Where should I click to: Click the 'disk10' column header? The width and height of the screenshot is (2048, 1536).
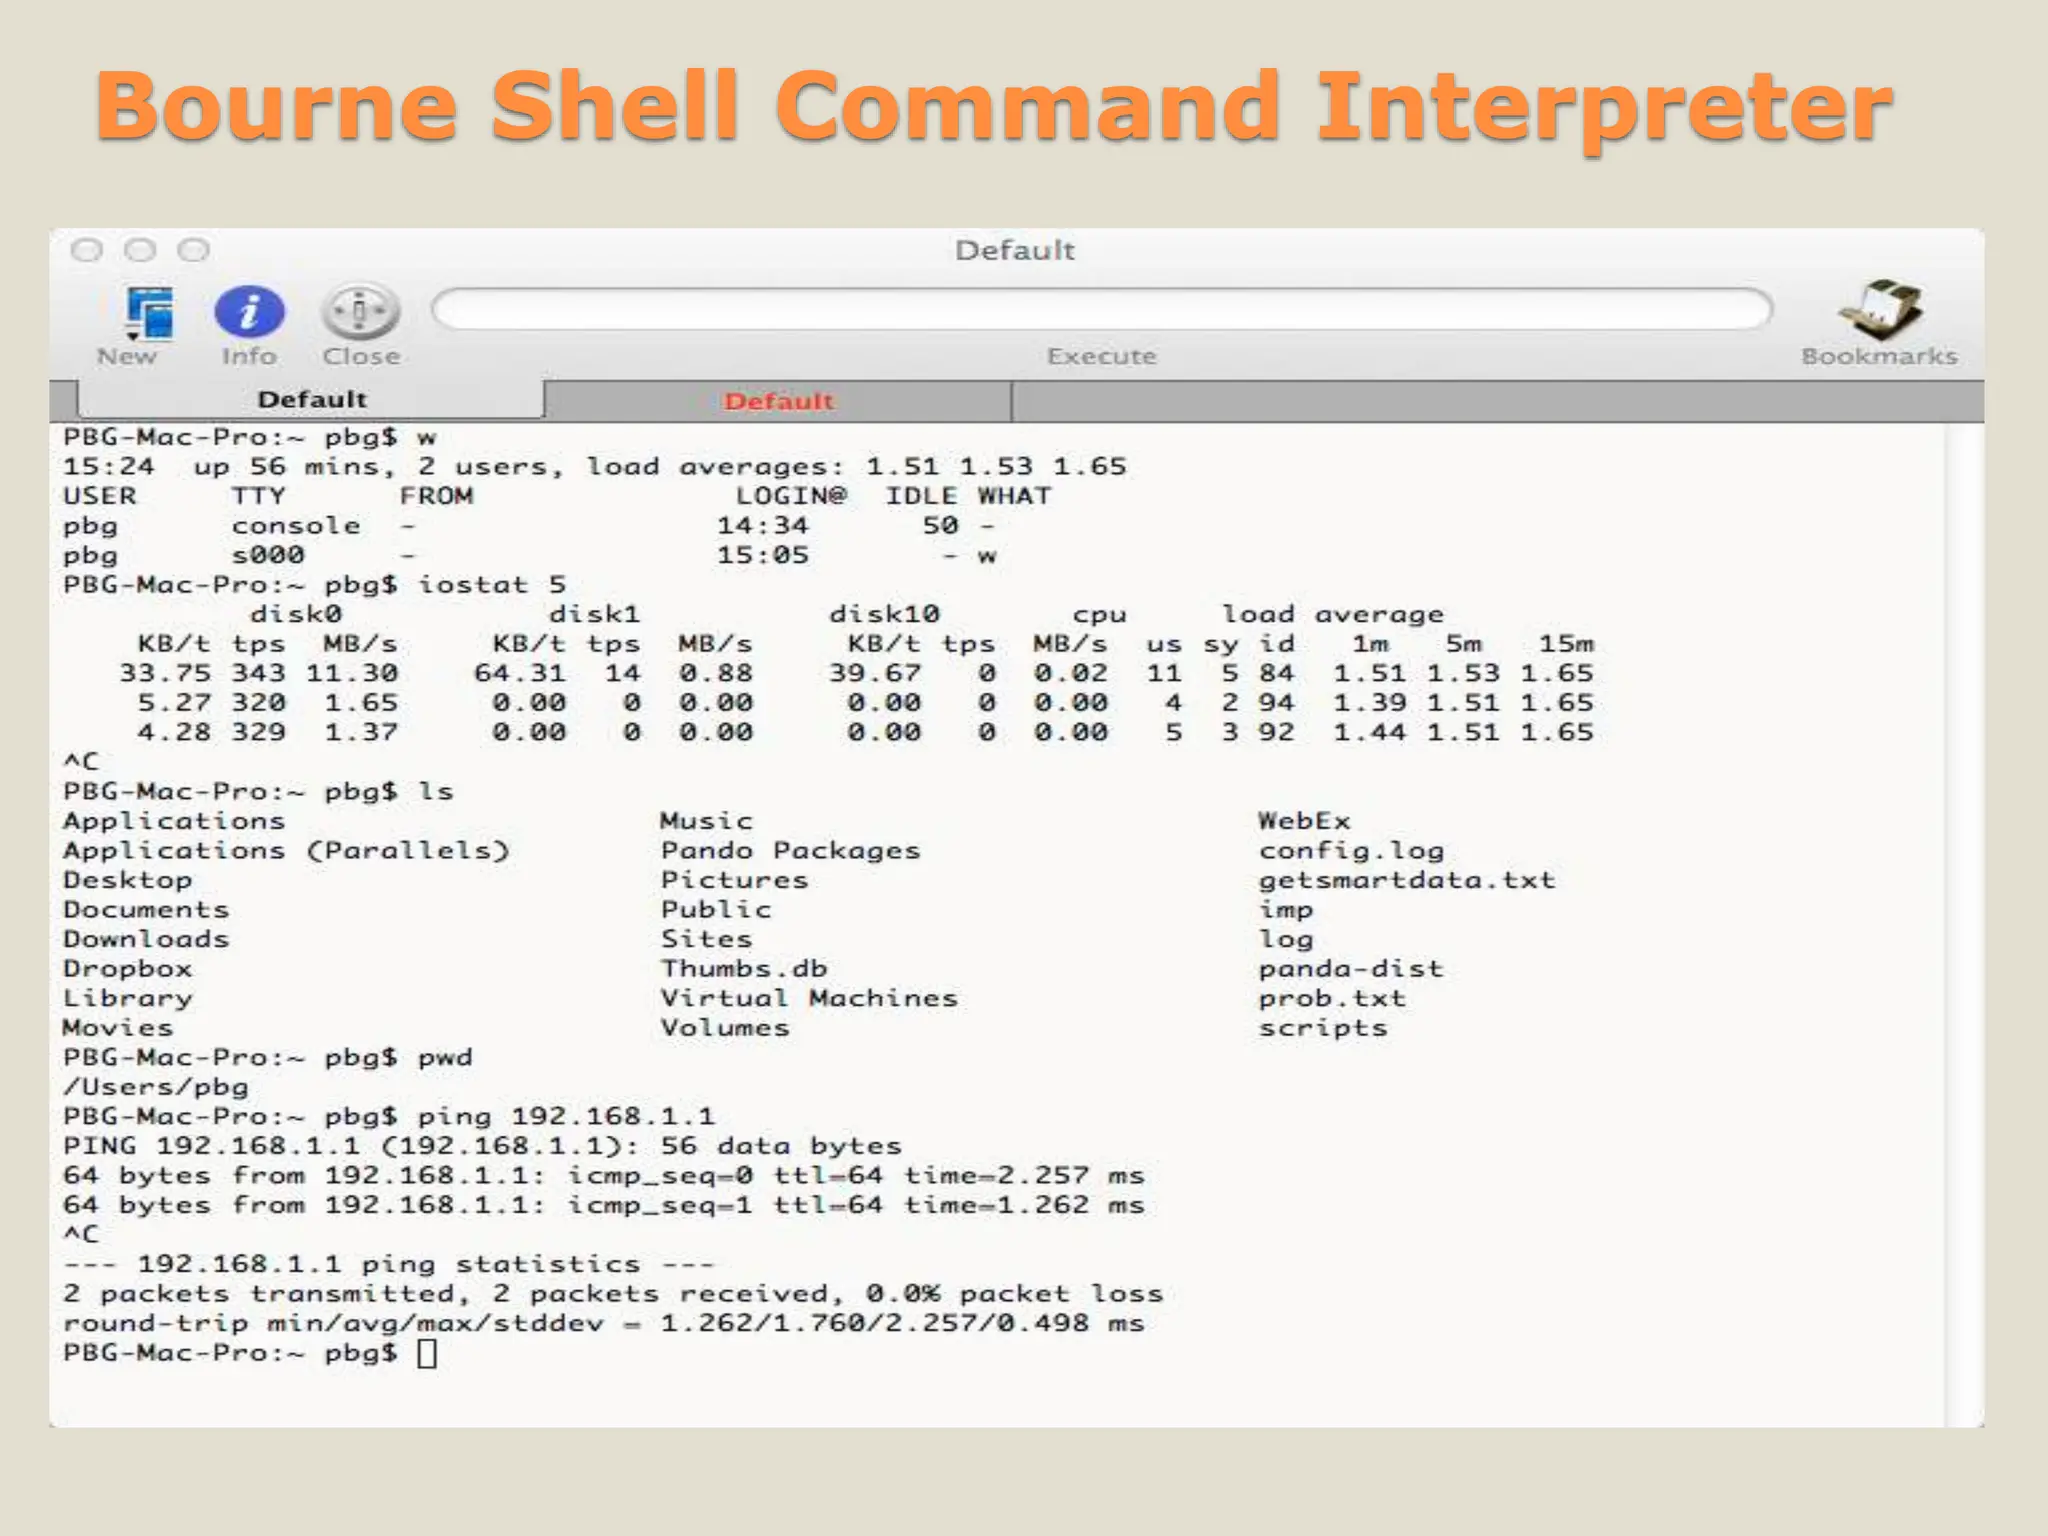click(884, 614)
